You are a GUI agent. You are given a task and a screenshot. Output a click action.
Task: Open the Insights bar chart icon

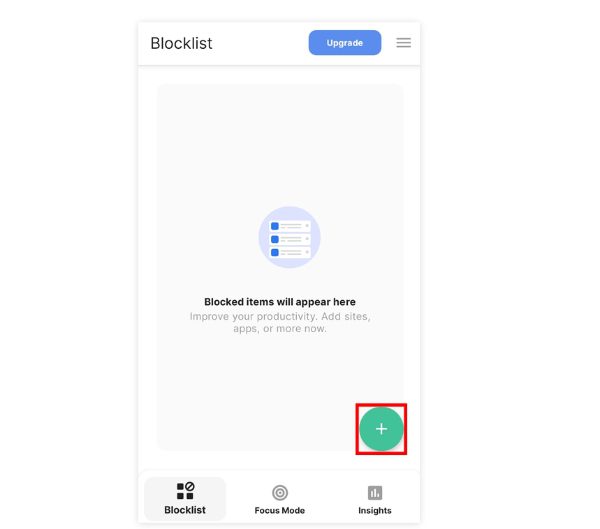tap(375, 493)
